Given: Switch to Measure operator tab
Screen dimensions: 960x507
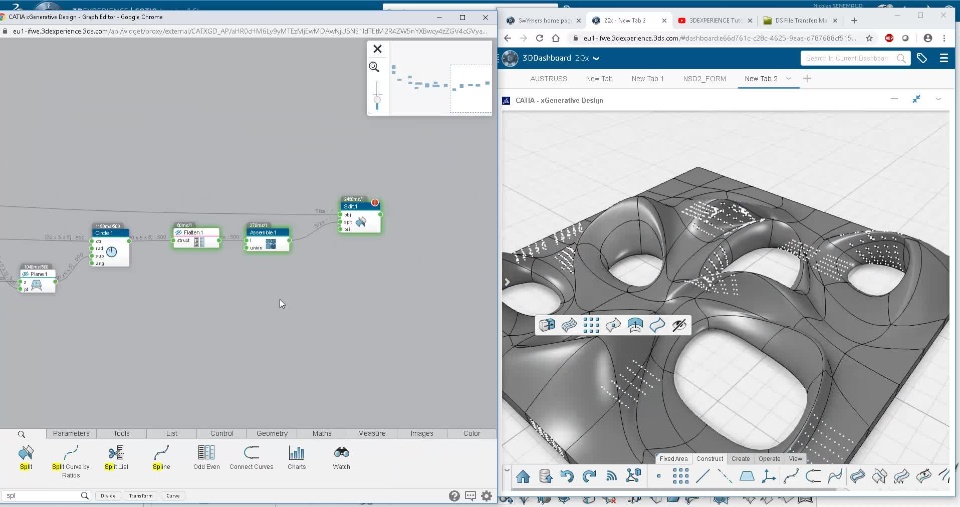Looking at the screenshot, I should coord(372,434).
